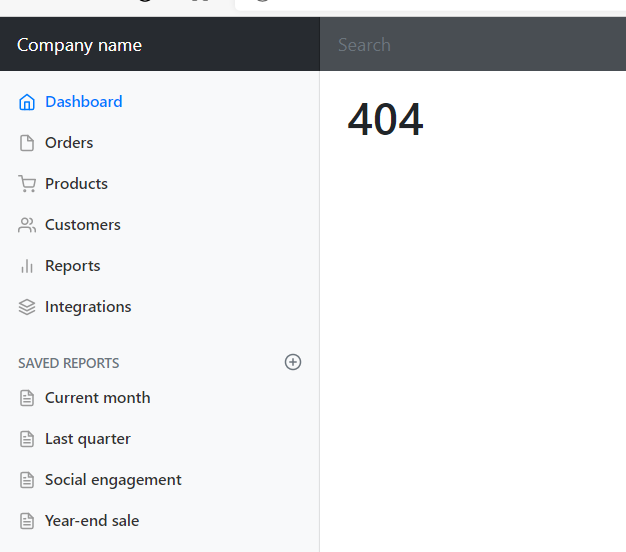
Task: Navigate to Integrations
Action: coord(88,307)
